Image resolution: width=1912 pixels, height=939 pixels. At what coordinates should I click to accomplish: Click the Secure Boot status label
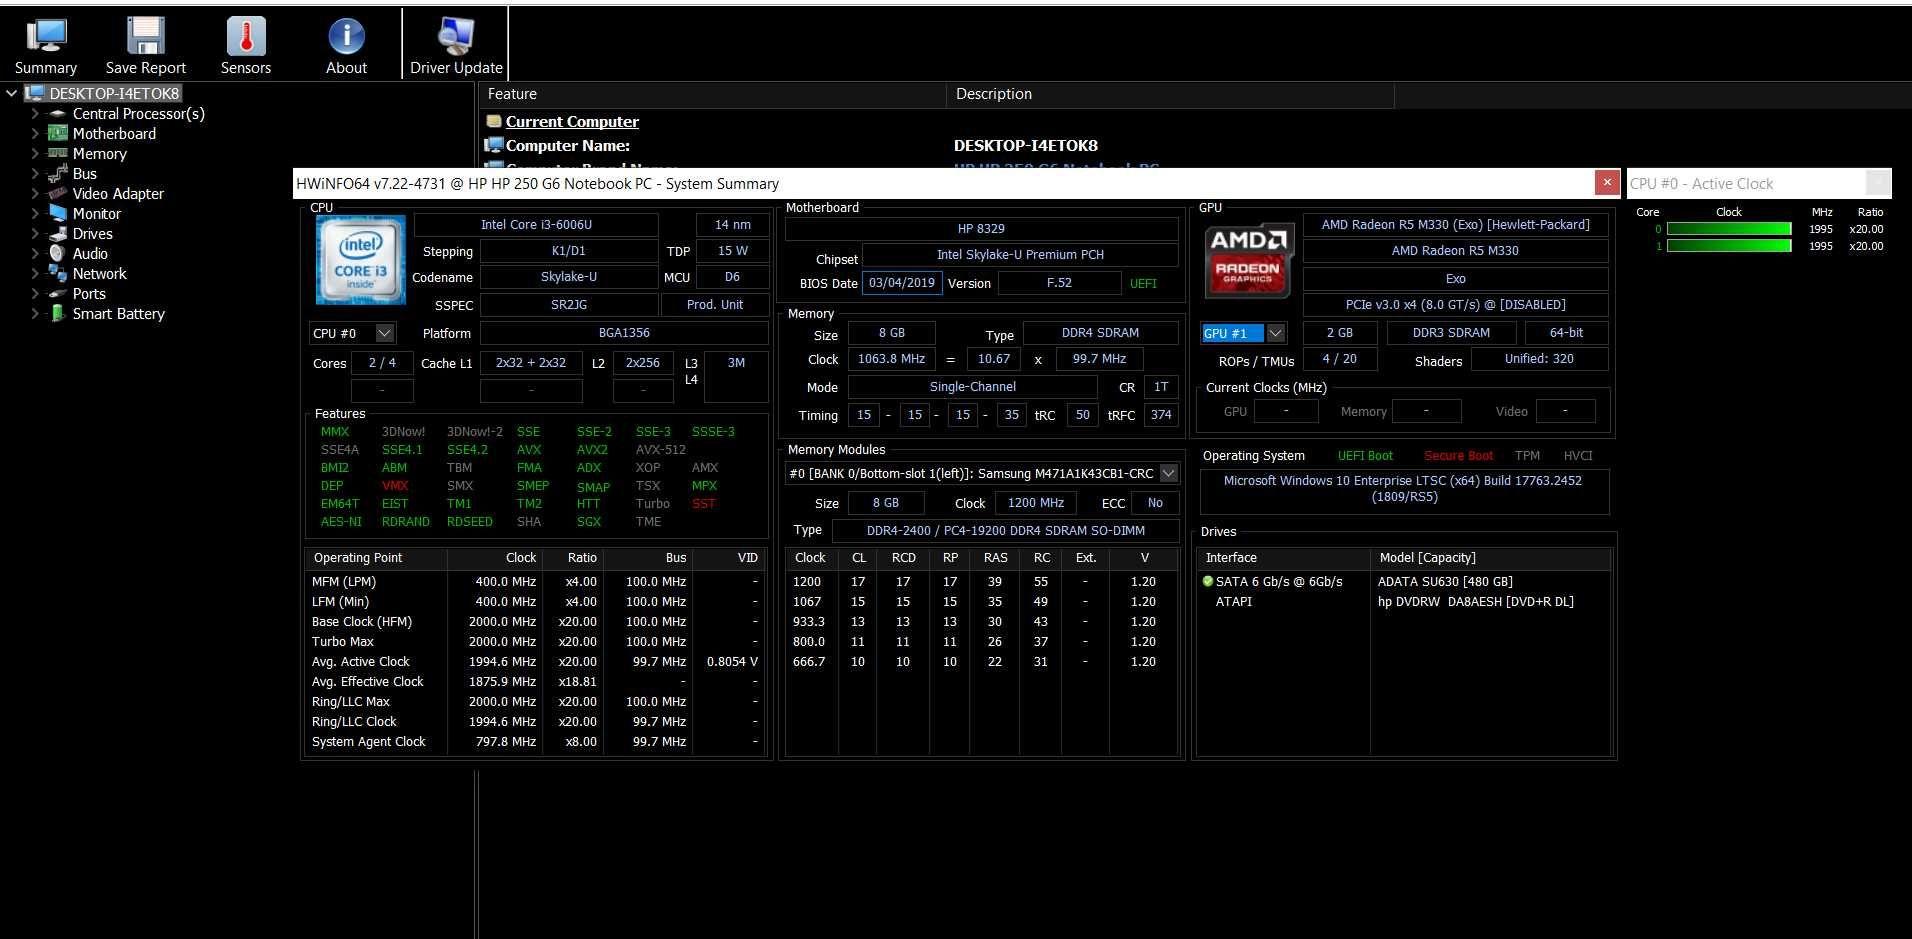coord(1458,455)
